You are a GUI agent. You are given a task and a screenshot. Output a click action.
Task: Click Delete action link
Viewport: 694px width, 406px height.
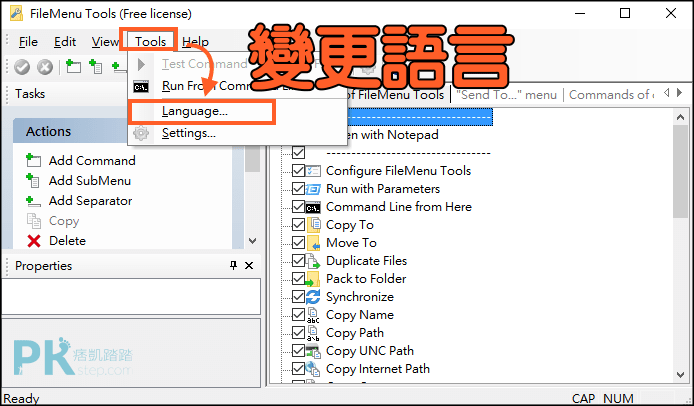67,241
